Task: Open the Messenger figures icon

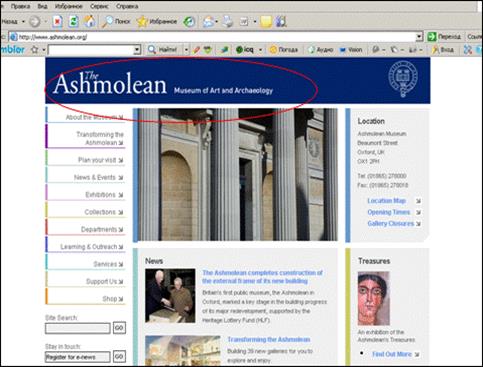Action: 281,22
